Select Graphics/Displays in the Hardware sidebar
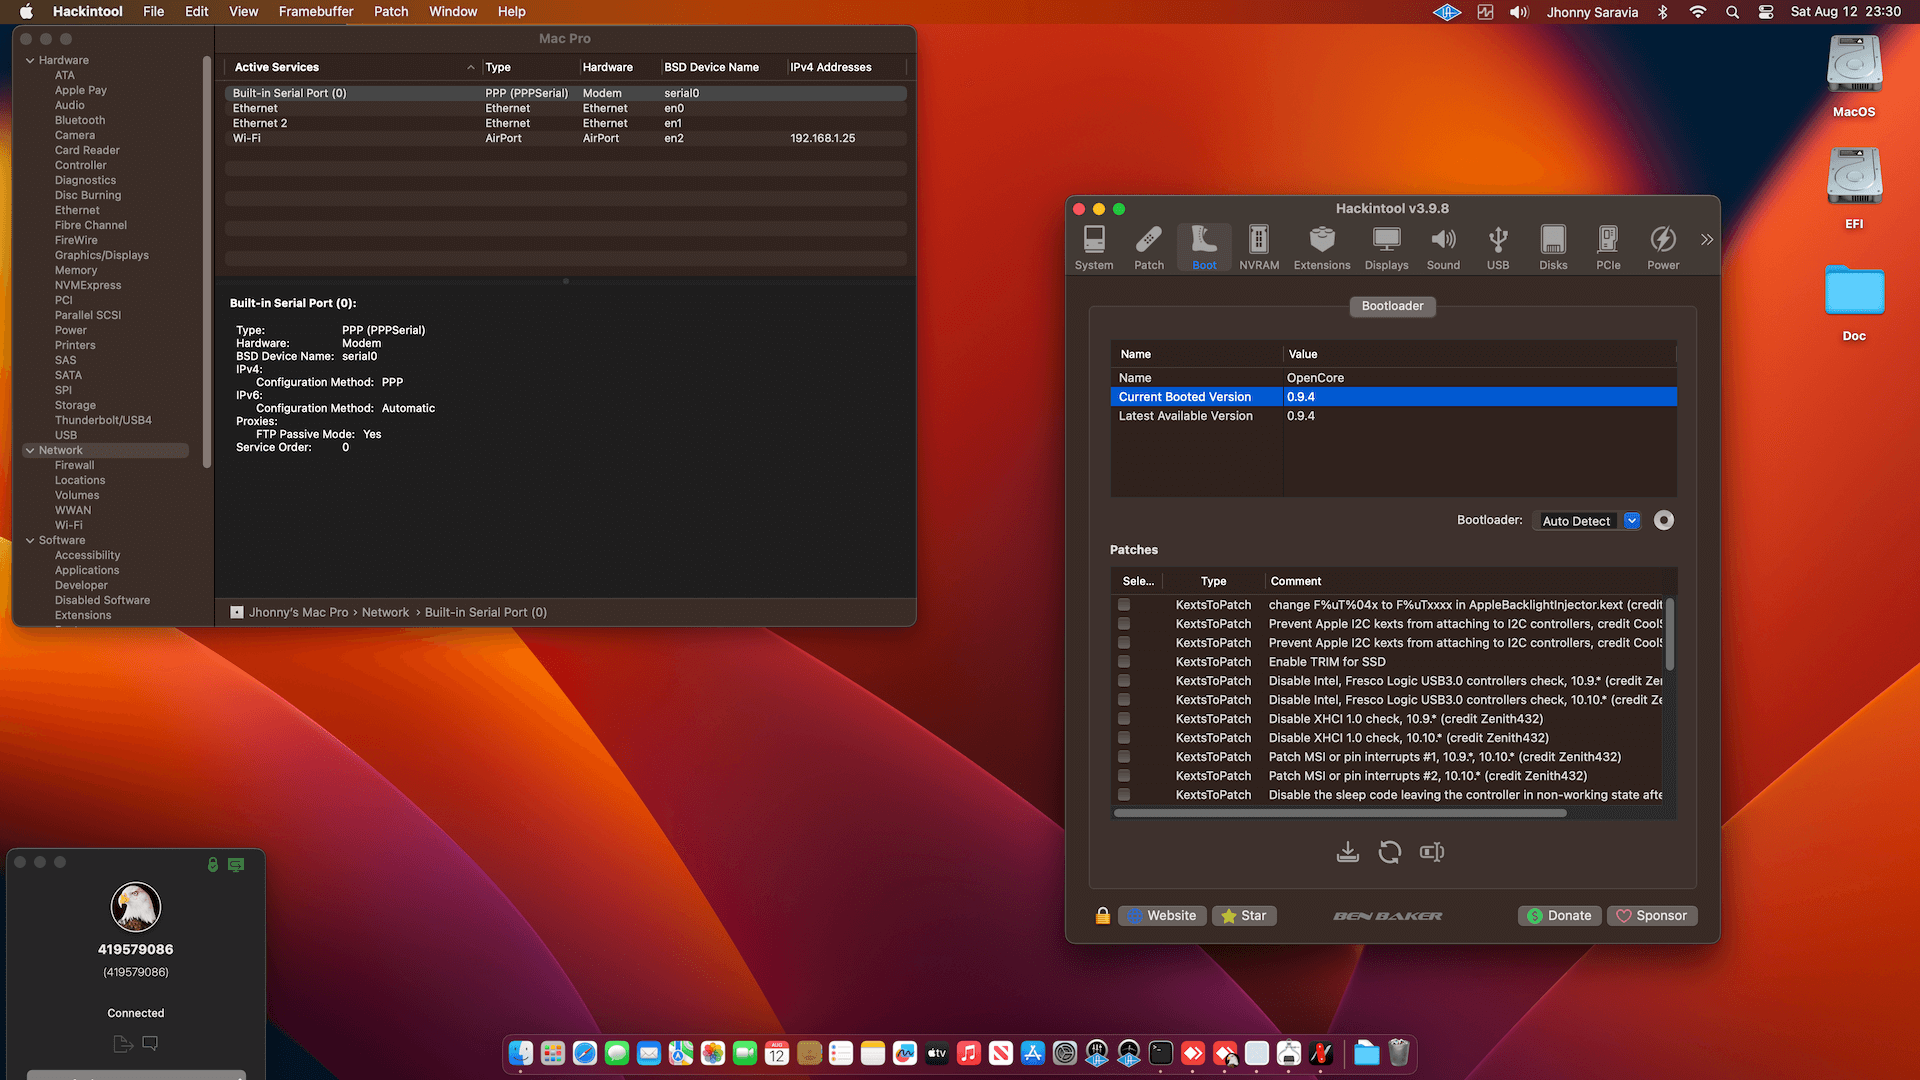This screenshot has height=1080, width=1920. (101, 256)
